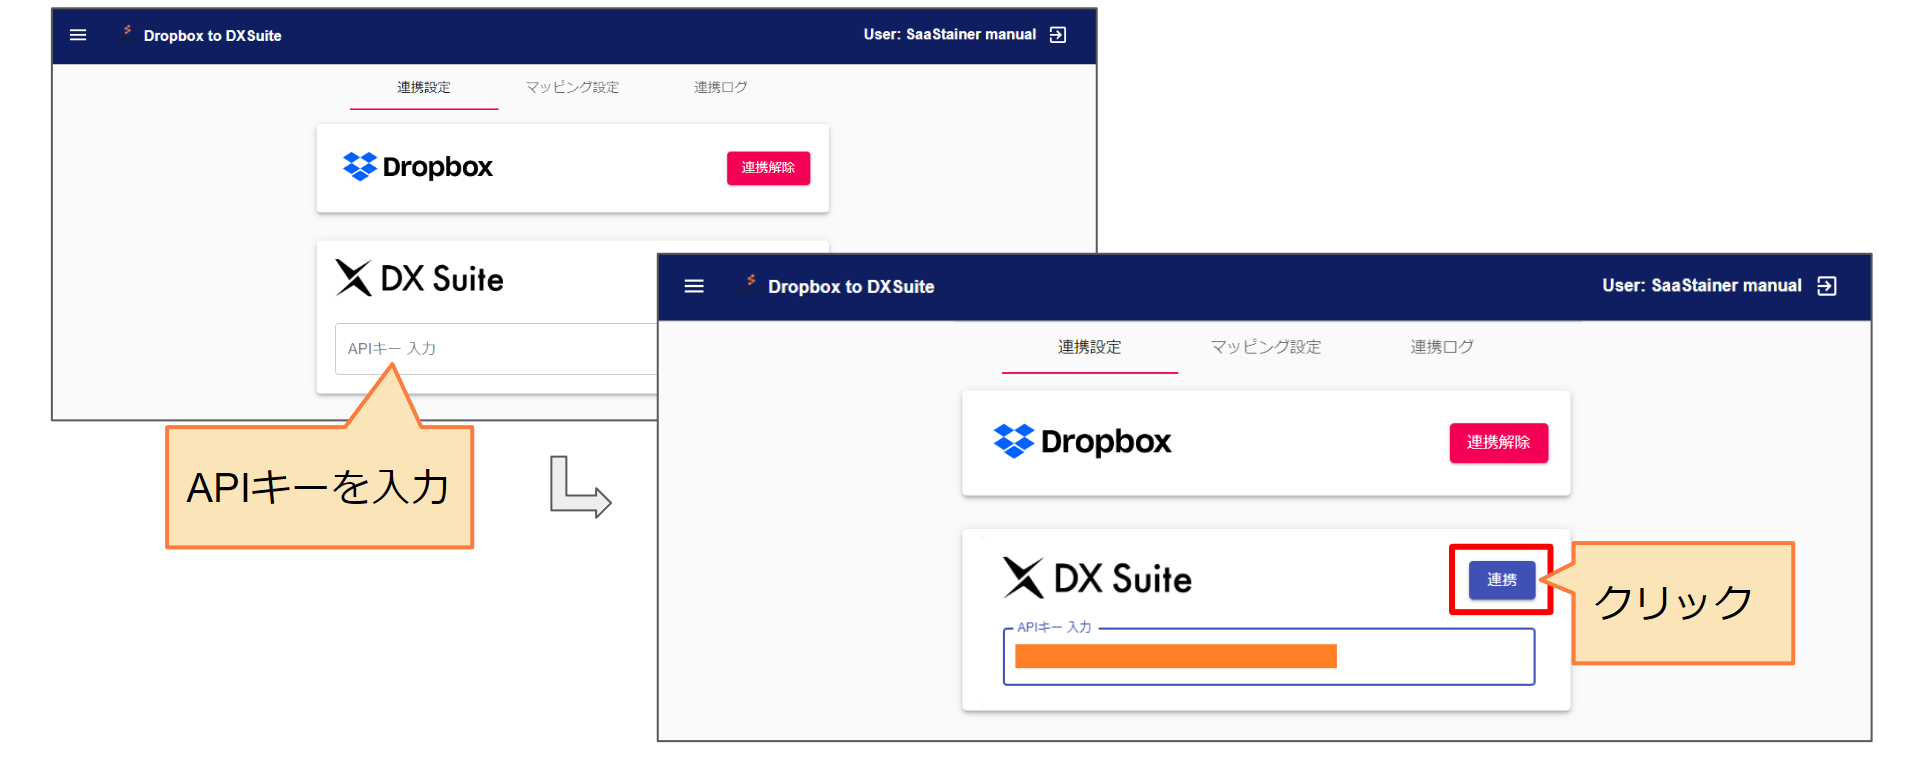1920x757 pixels.
Task: Click DX Suite logo in front window
Action: coord(1097,578)
